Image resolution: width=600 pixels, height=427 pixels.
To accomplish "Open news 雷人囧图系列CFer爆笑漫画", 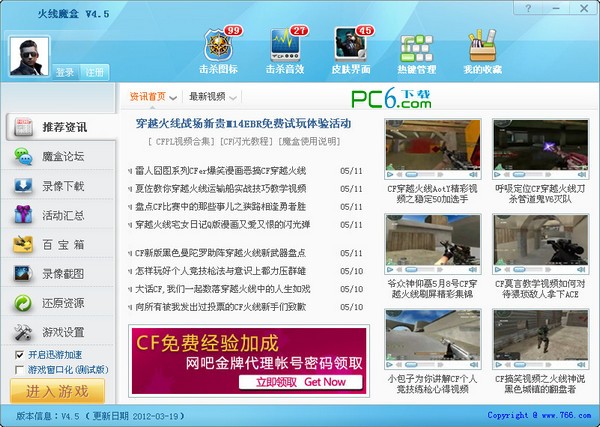I will tap(220, 171).
